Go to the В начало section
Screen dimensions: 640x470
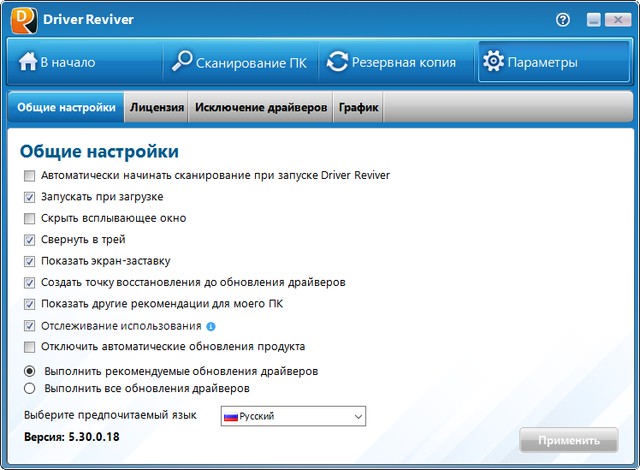coord(85,62)
